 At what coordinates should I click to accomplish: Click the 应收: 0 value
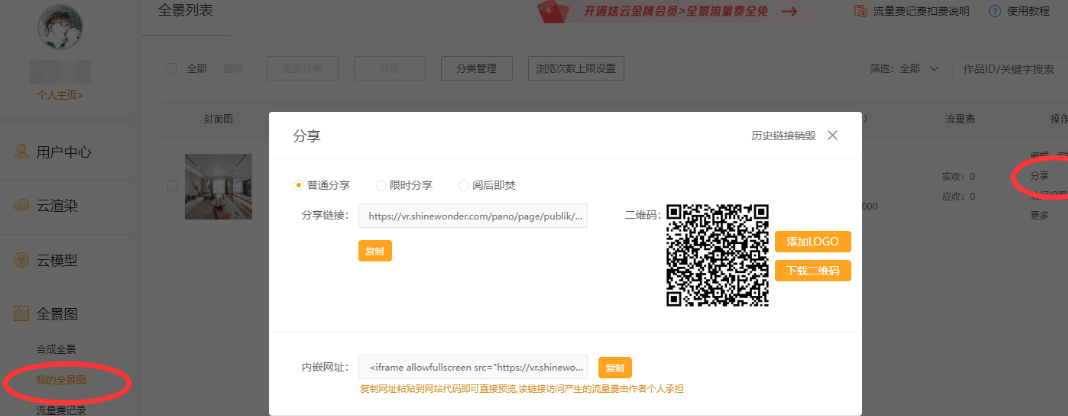(x=958, y=197)
